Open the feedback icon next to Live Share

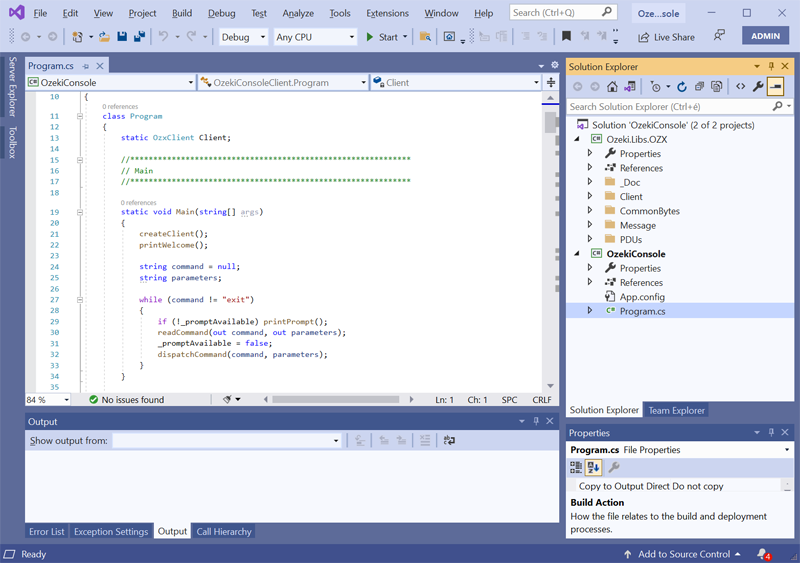[x=719, y=36]
